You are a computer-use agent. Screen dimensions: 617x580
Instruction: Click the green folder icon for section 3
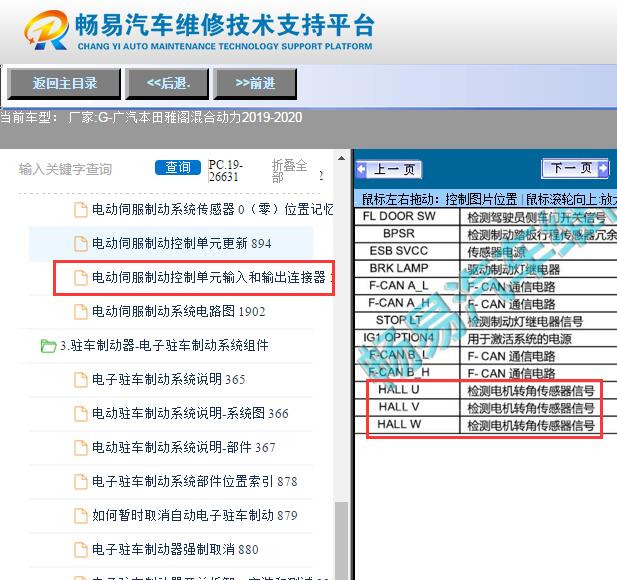click(48, 346)
